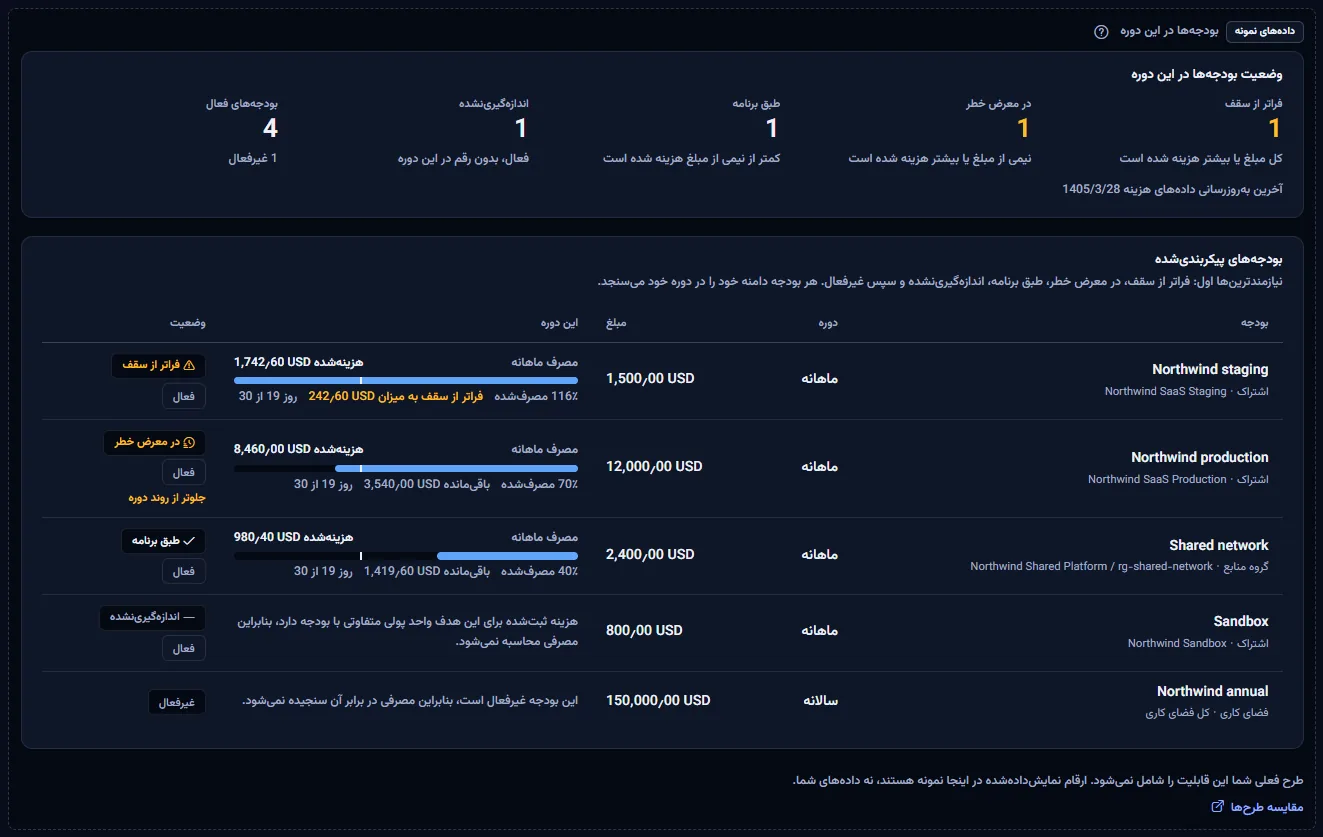Click the warning triangle icon in the Northwind staging status badge
The width and height of the screenshot is (1323, 837).
click(x=190, y=366)
